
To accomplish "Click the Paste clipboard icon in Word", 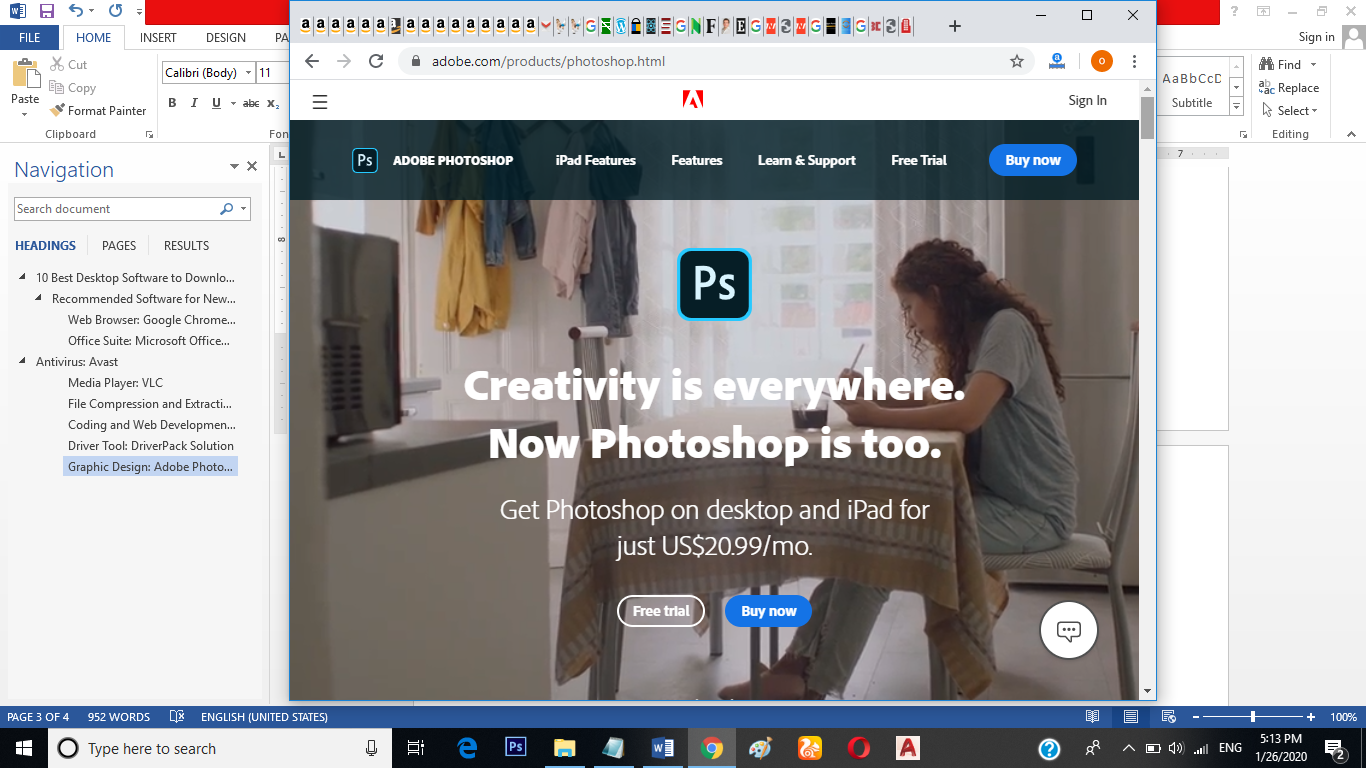I will pyautogui.click(x=25, y=74).
